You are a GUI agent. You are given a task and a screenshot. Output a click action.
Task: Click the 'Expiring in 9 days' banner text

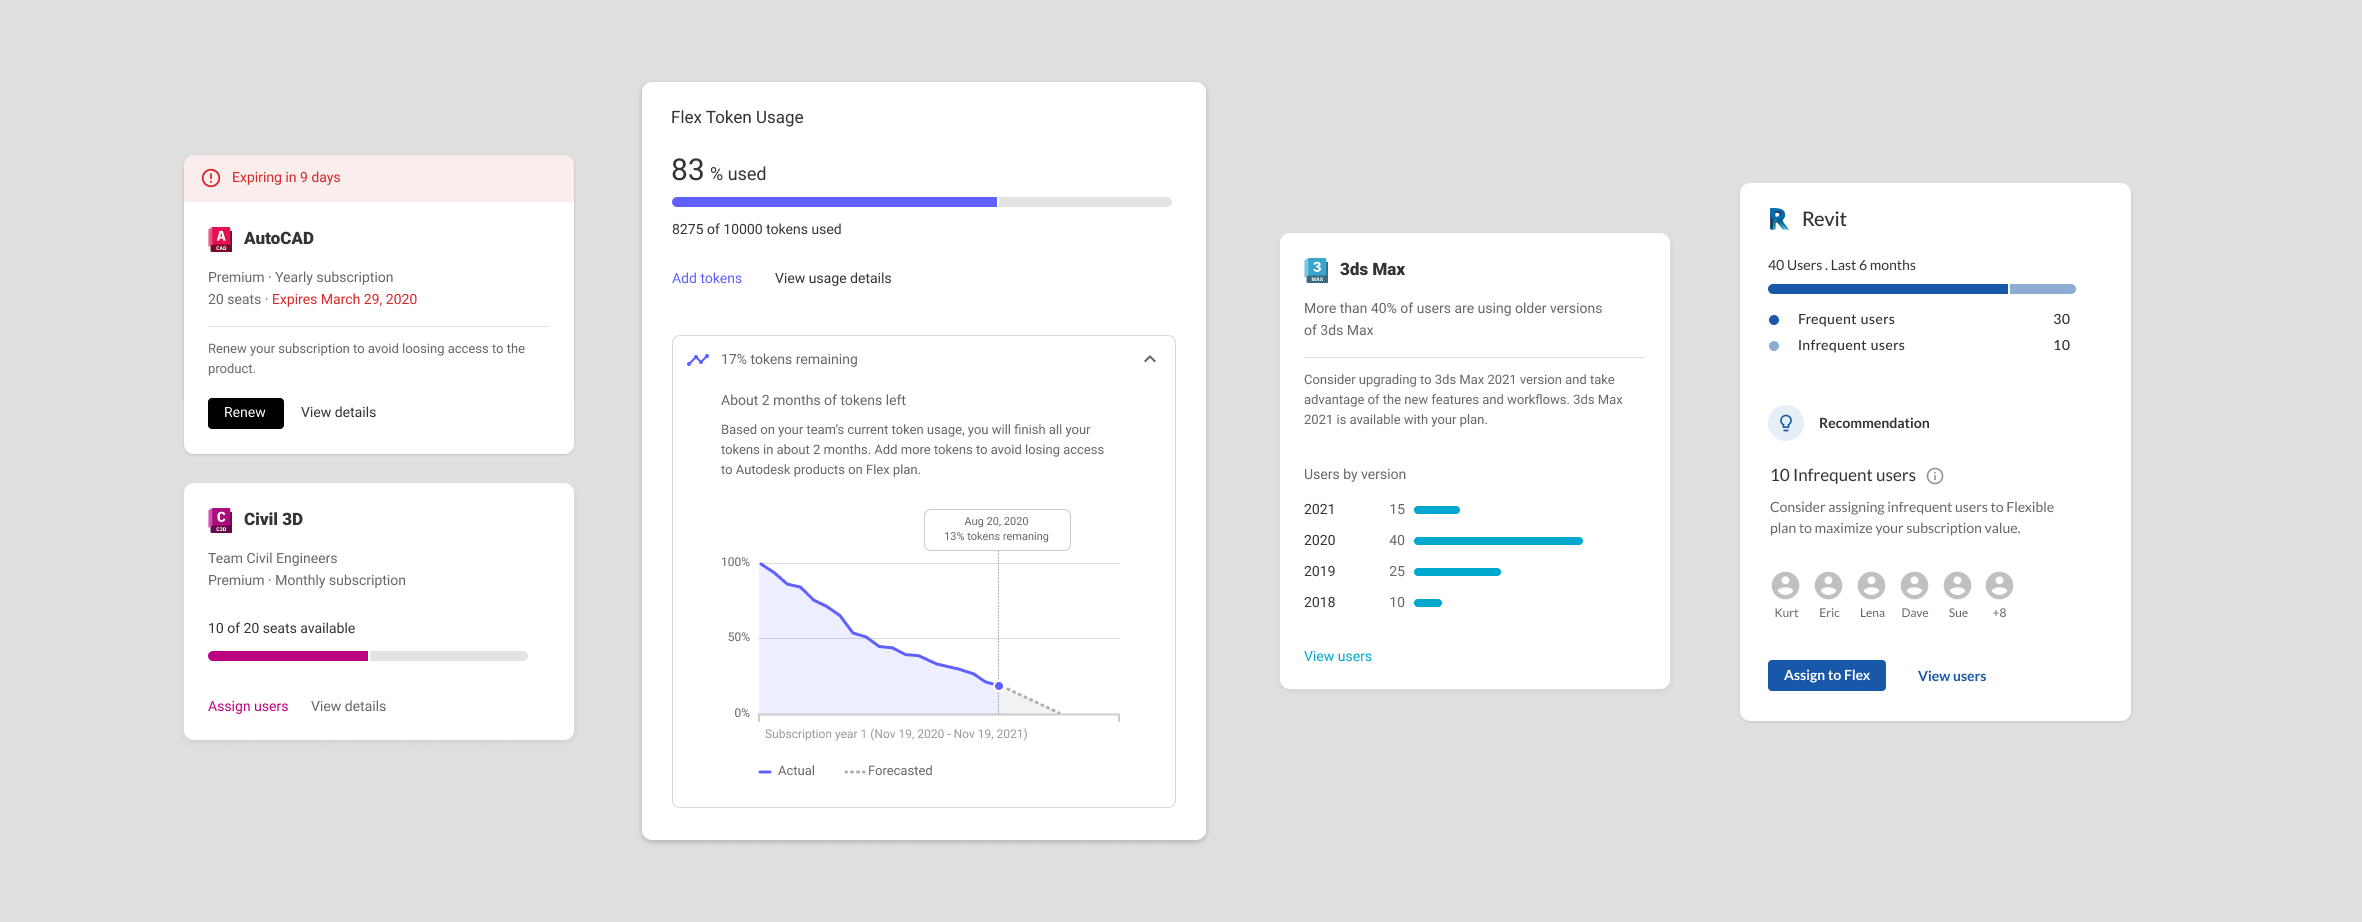(x=286, y=177)
